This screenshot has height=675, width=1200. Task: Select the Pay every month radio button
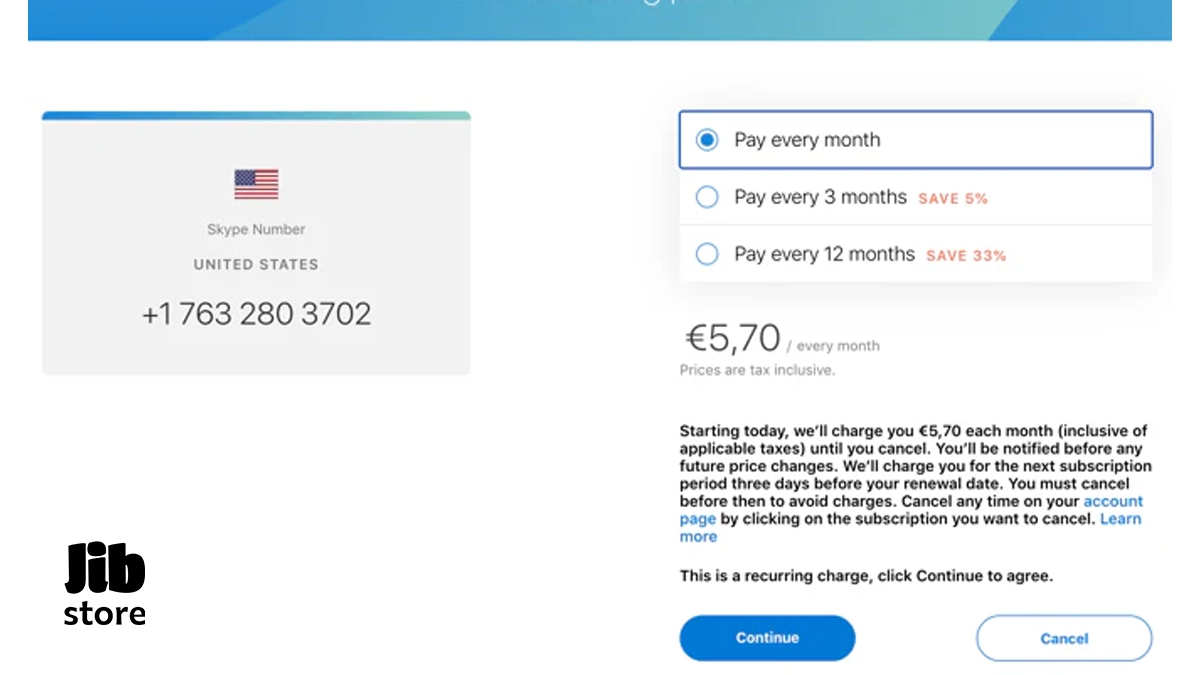pos(707,140)
